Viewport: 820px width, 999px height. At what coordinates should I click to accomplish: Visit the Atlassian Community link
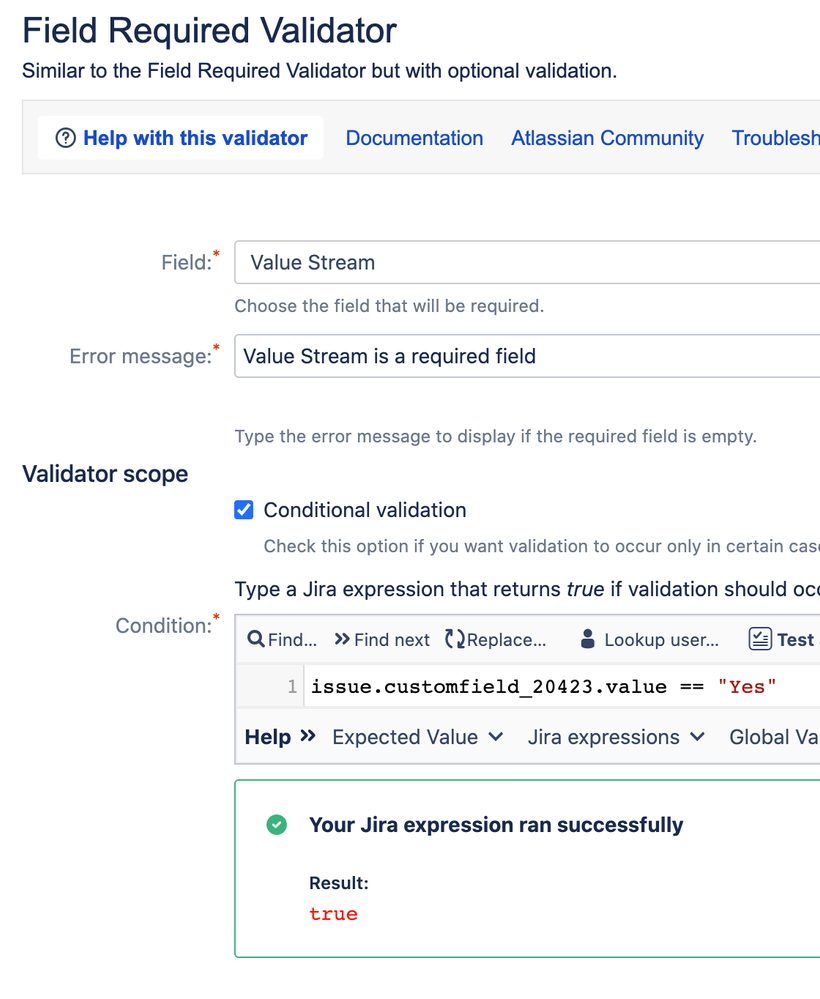607,138
